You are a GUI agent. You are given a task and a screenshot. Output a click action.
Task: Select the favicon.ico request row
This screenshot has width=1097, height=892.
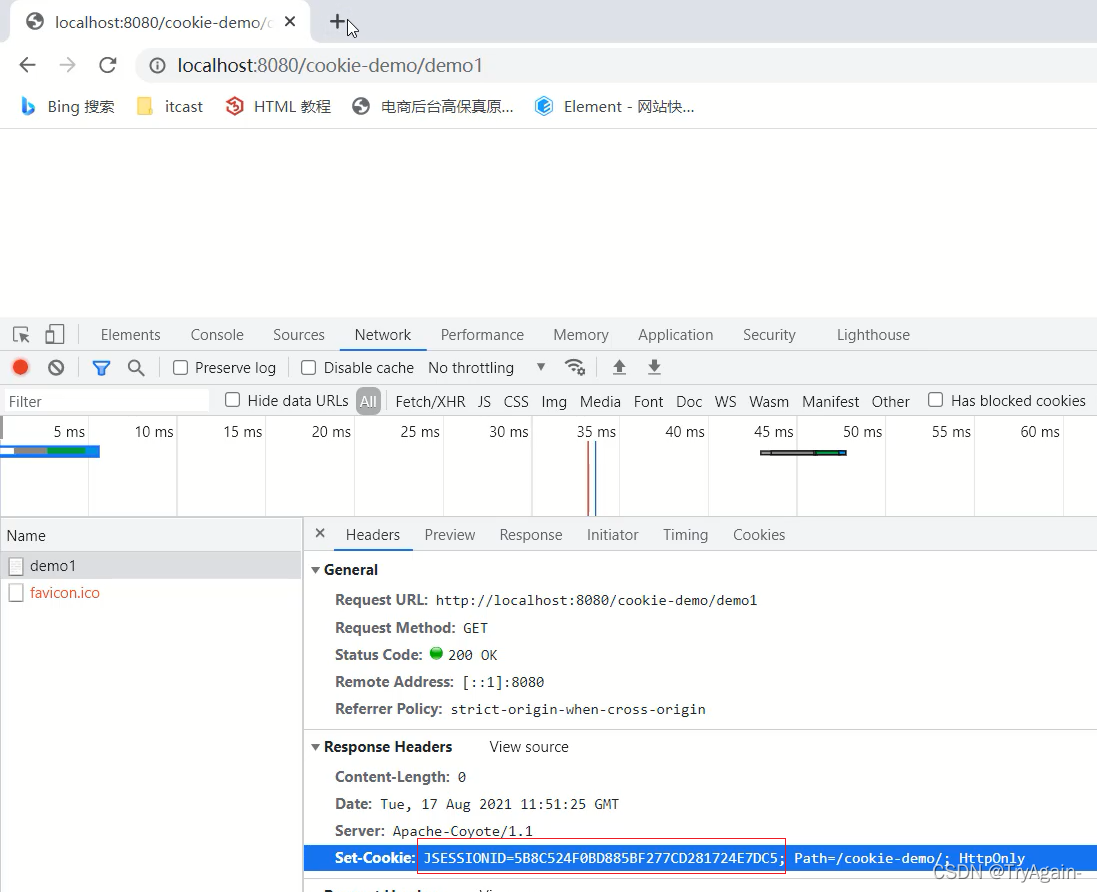point(150,593)
